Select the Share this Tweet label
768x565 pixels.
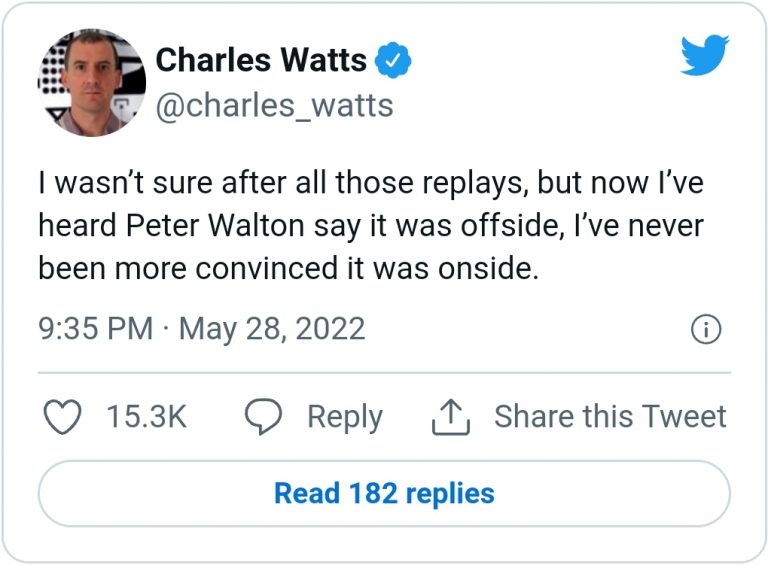click(x=610, y=417)
